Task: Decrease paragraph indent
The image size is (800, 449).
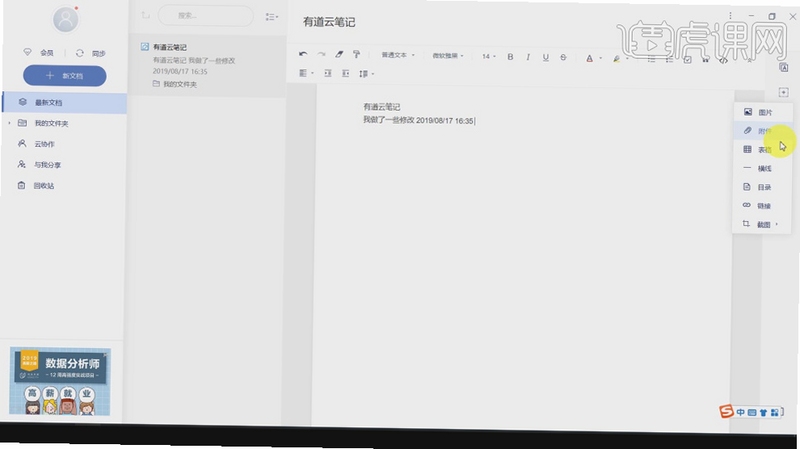Action: click(345, 73)
